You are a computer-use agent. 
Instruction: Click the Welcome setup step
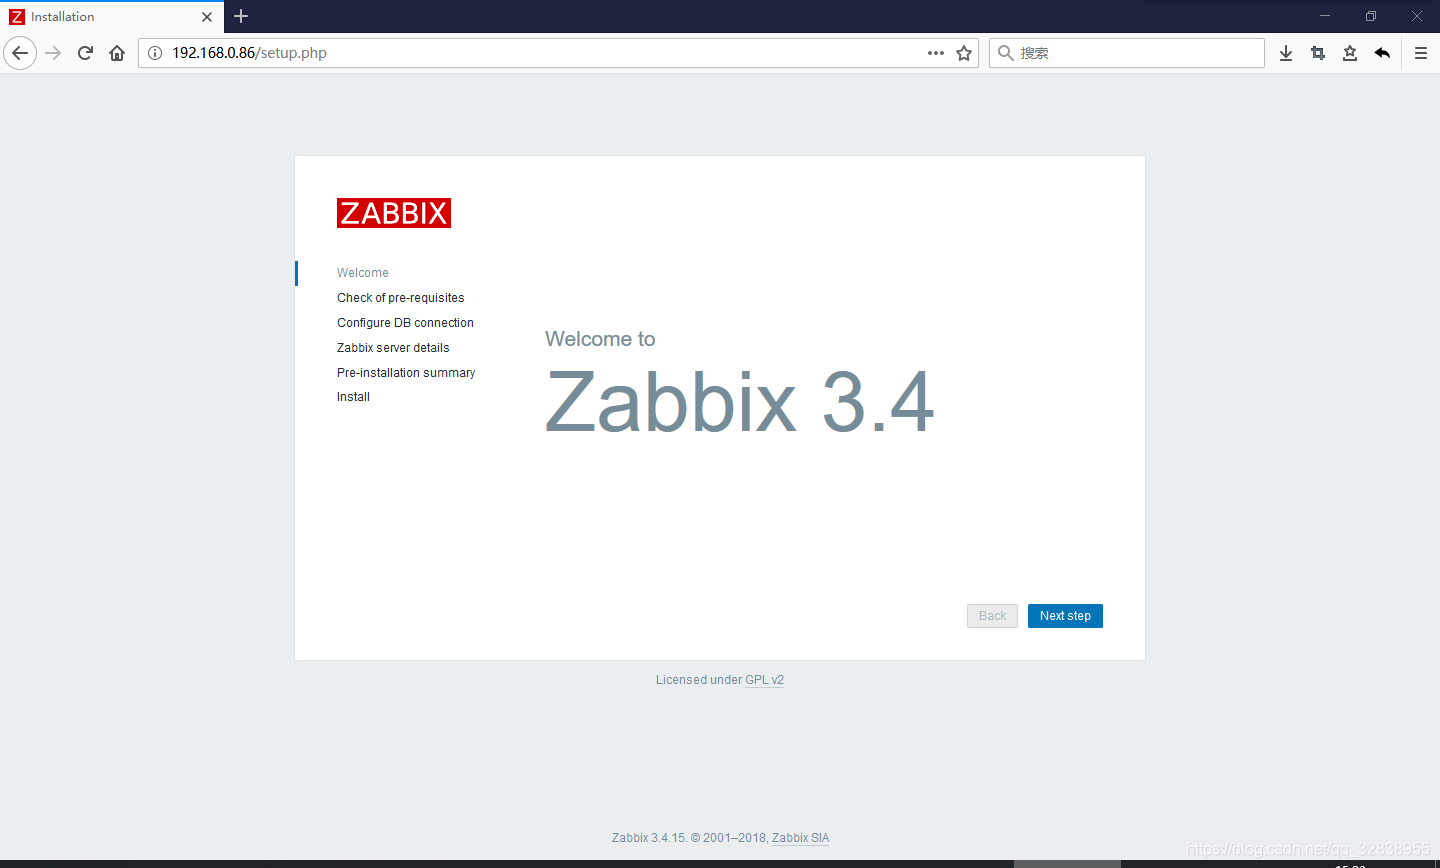[363, 273]
